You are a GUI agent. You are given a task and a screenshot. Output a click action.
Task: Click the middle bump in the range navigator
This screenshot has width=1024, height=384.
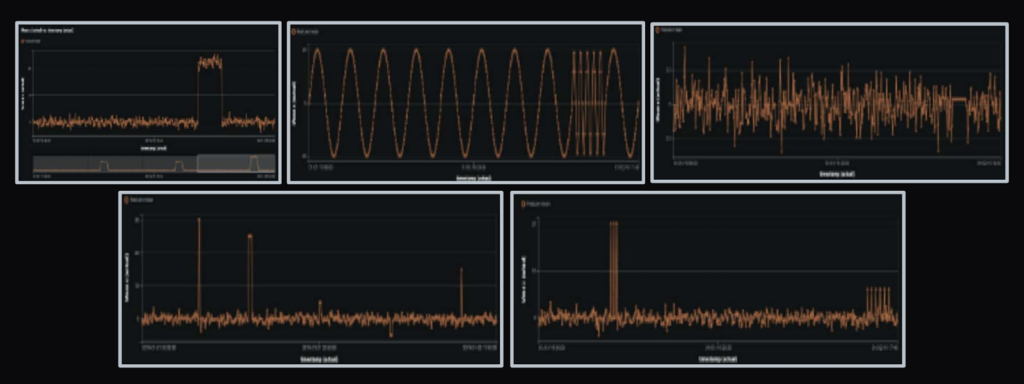coord(179,167)
